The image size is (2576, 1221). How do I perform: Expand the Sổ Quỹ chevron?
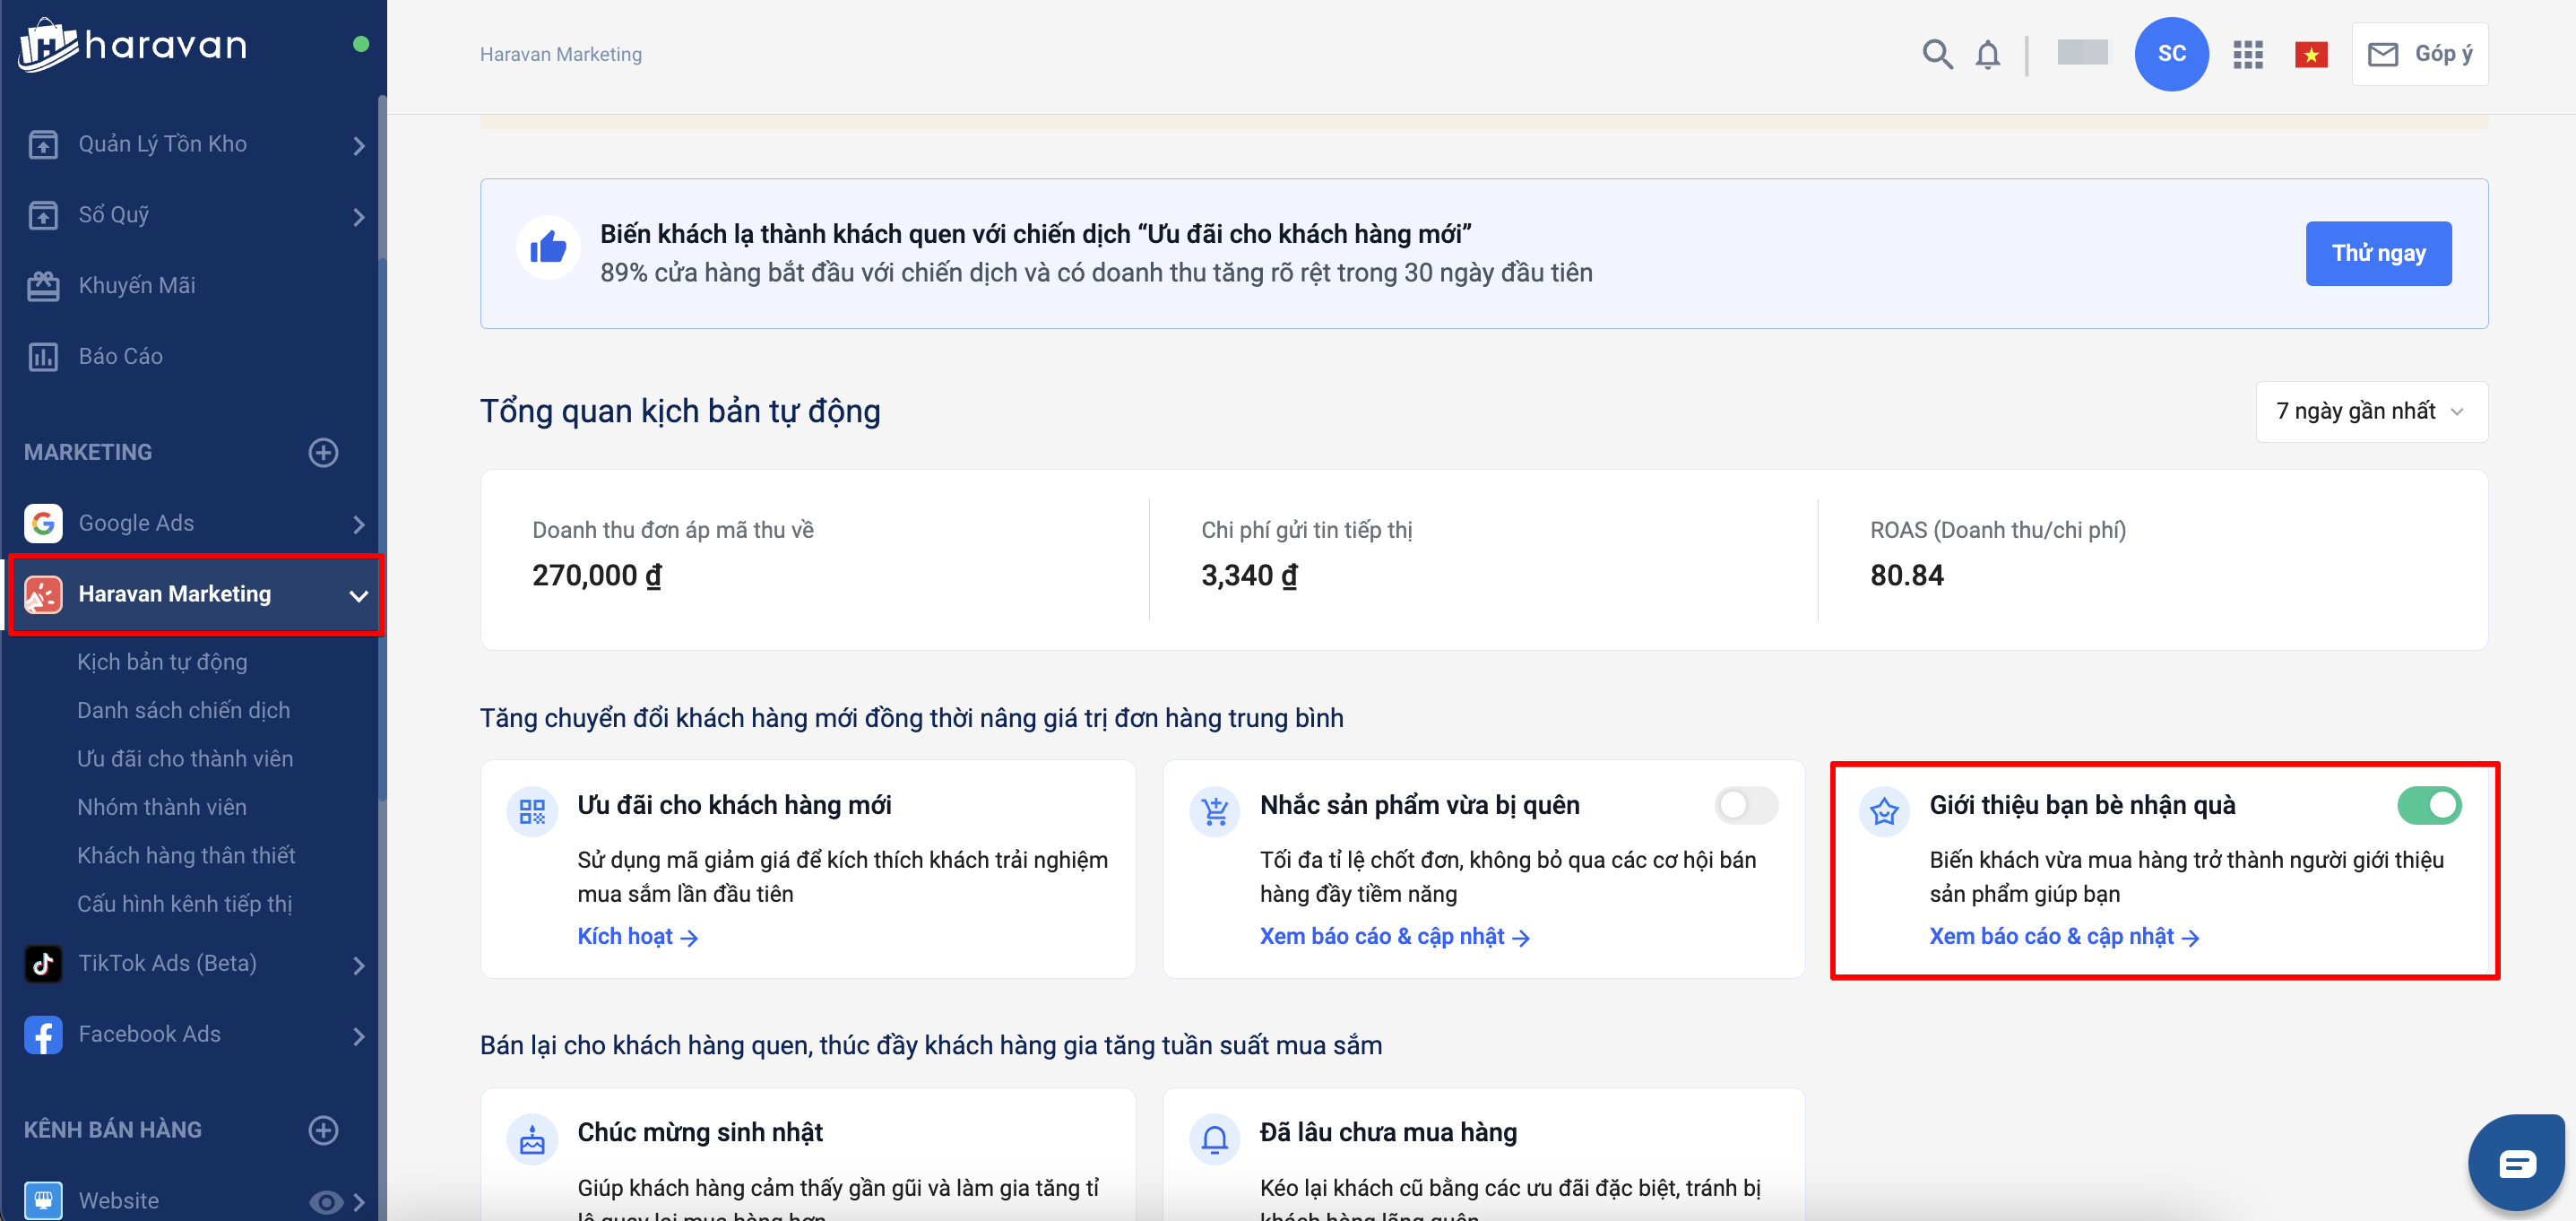[x=359, y=217]
